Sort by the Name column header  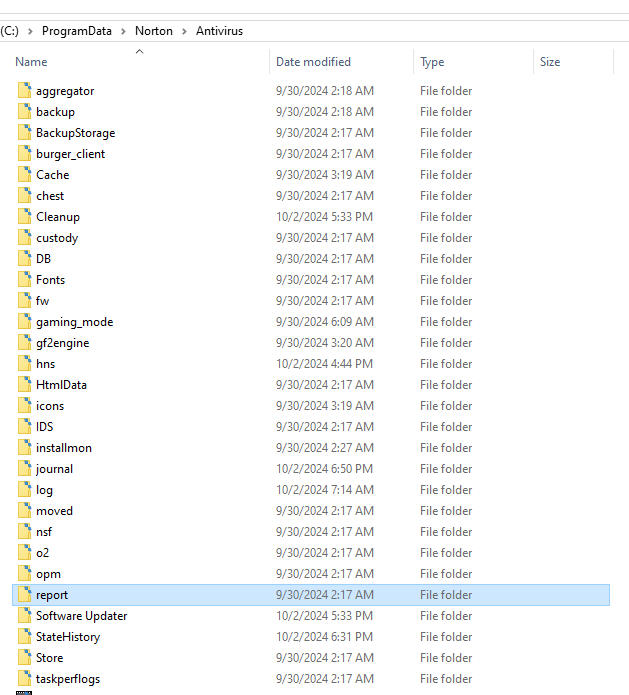tap(31, 62)
